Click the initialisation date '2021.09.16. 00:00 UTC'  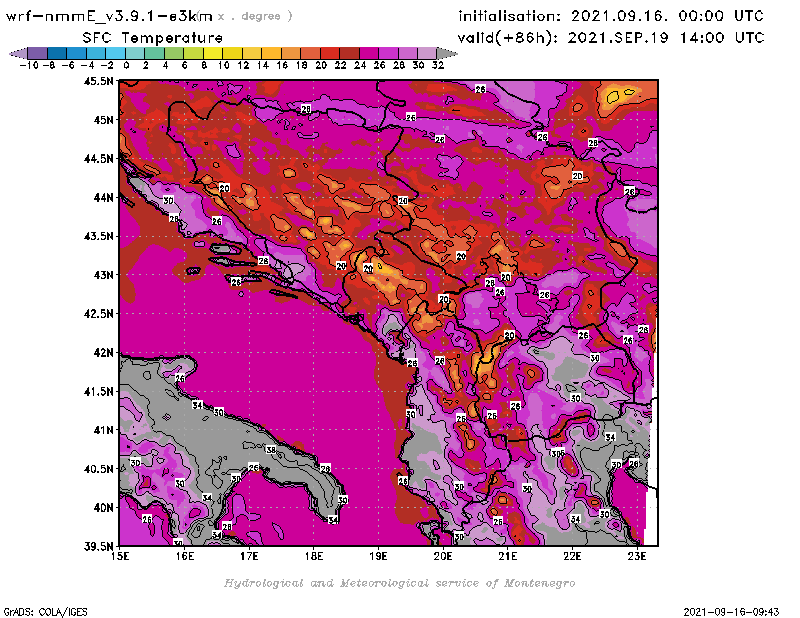pyautogui.click(x=667, y=16)
